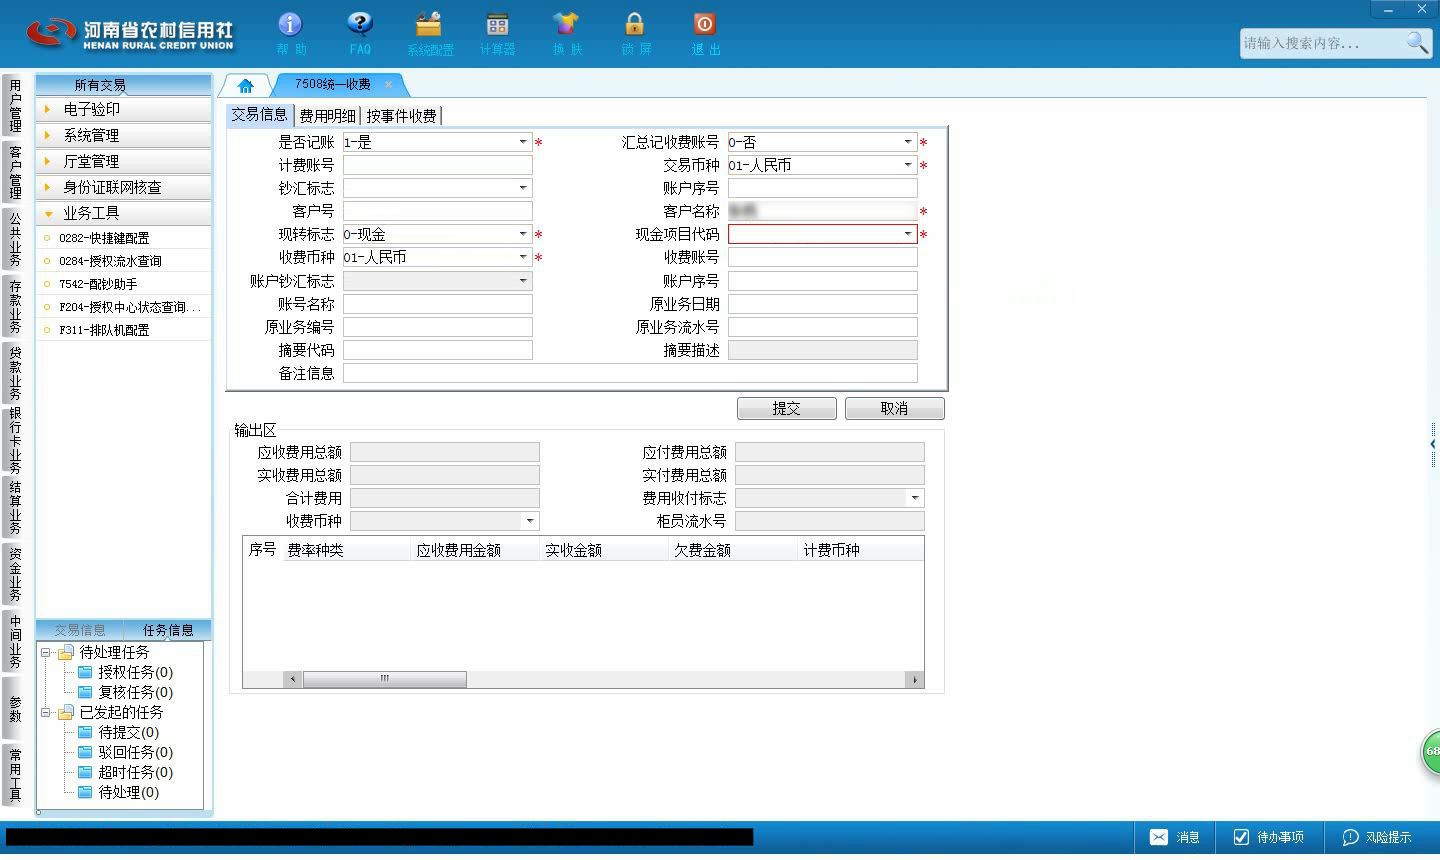Go to the home tab icon
The width and height of the screenshot is (1440, 860).
coord(245,85)
